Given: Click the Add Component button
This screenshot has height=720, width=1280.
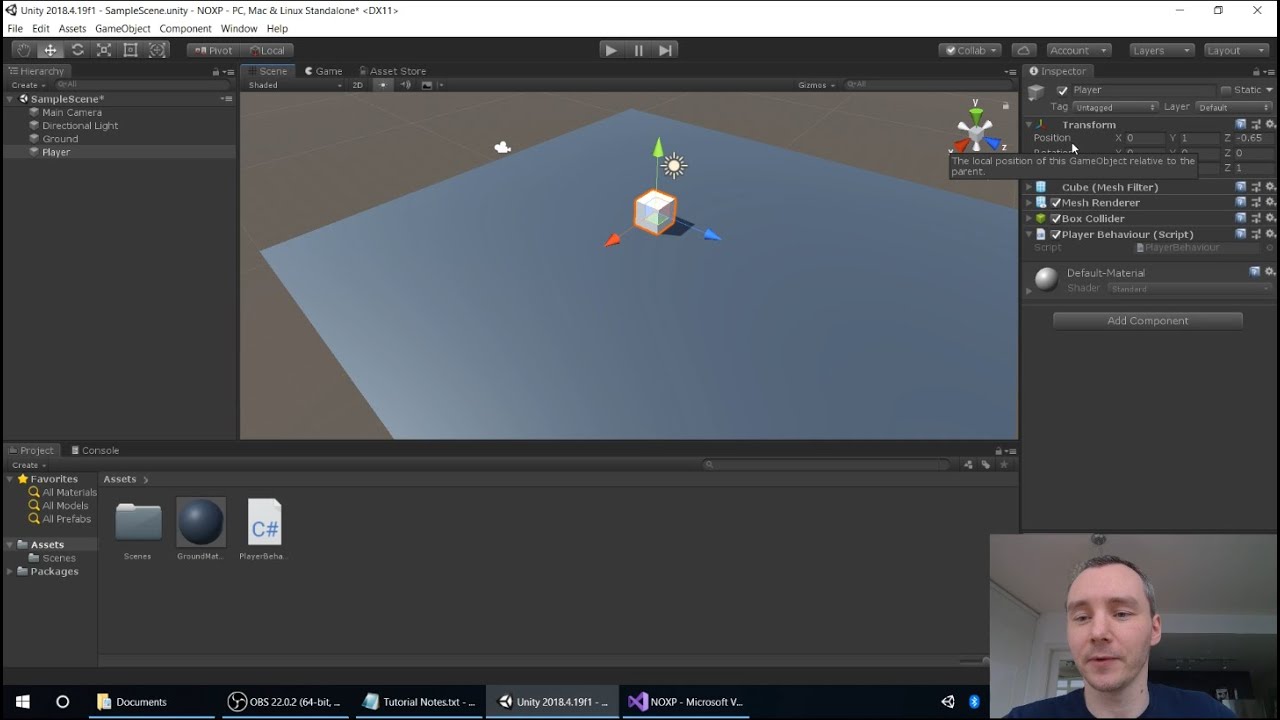Looking at the screenshot, I should [1147, 321].
